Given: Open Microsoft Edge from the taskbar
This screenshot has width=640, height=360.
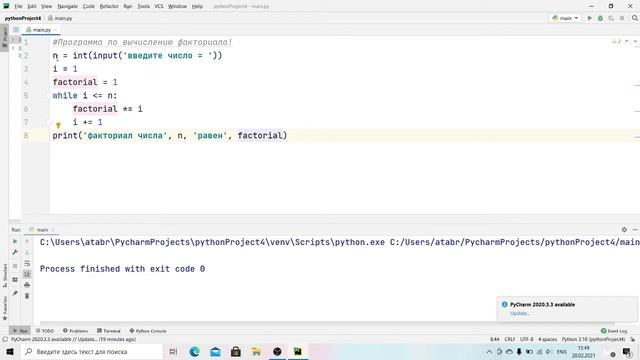Looking at the screenshot, I should click(194, 351).
